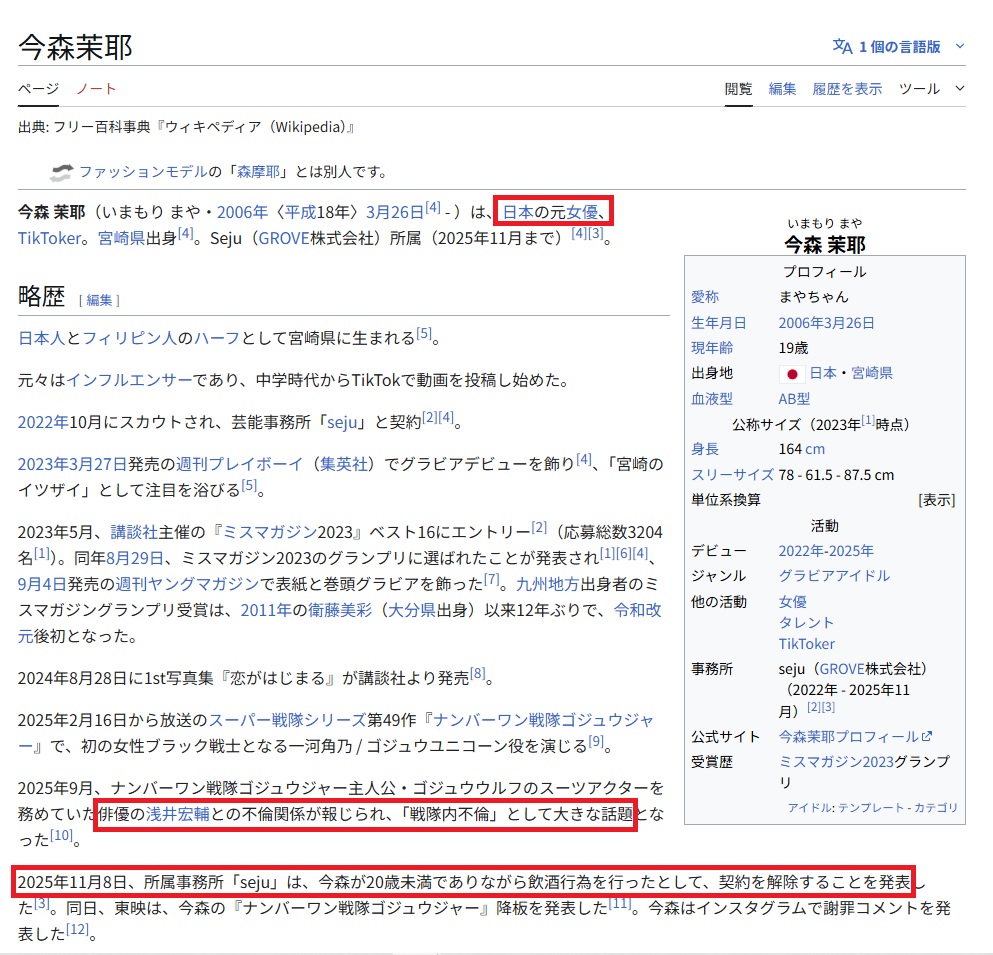The image size is (993, 955).
Task: Toggle [表示] for 単位系換算 in infobox
Action: [936, 500]
